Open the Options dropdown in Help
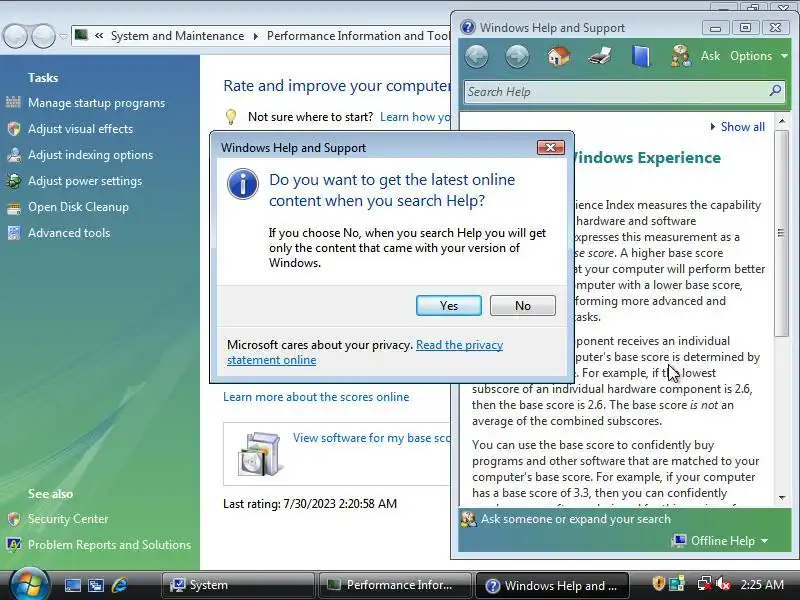 point(759,56)
